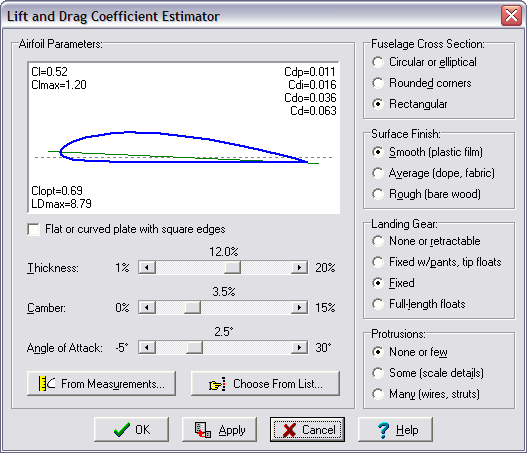Click Angle of Attack right arrow

[x=299, y=347]
